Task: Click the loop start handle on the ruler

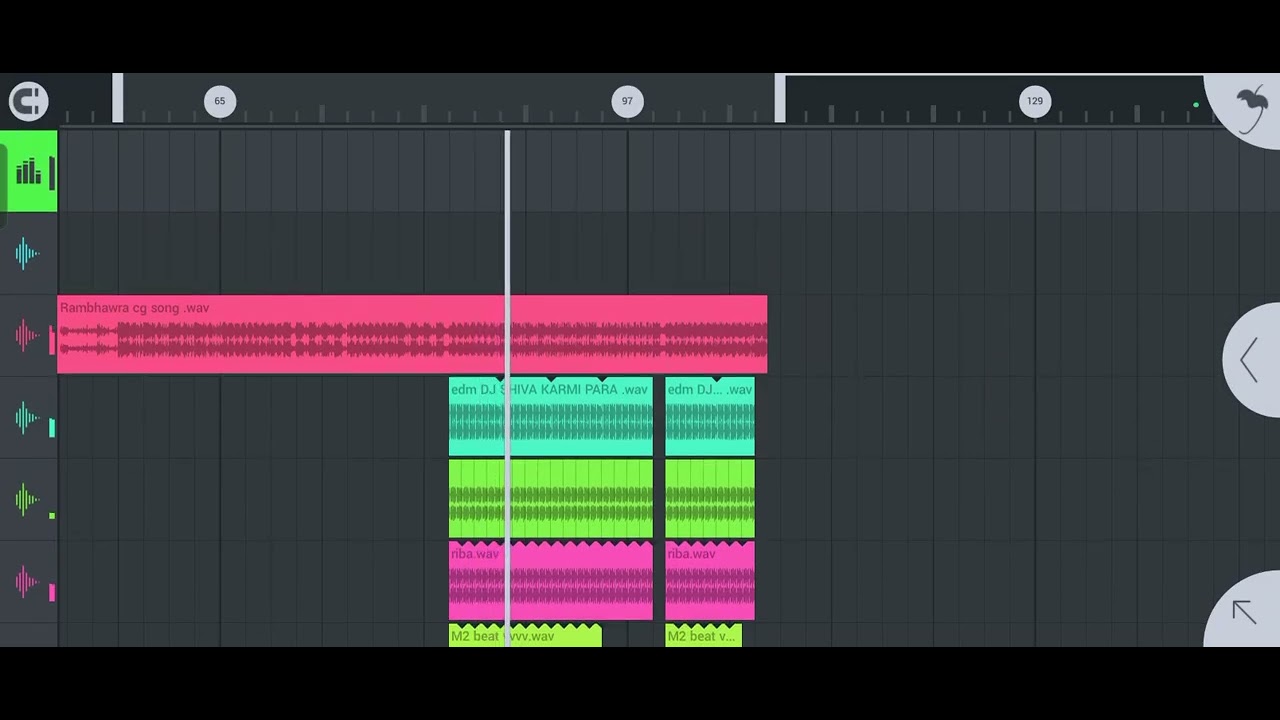Action: pos(118,98)
